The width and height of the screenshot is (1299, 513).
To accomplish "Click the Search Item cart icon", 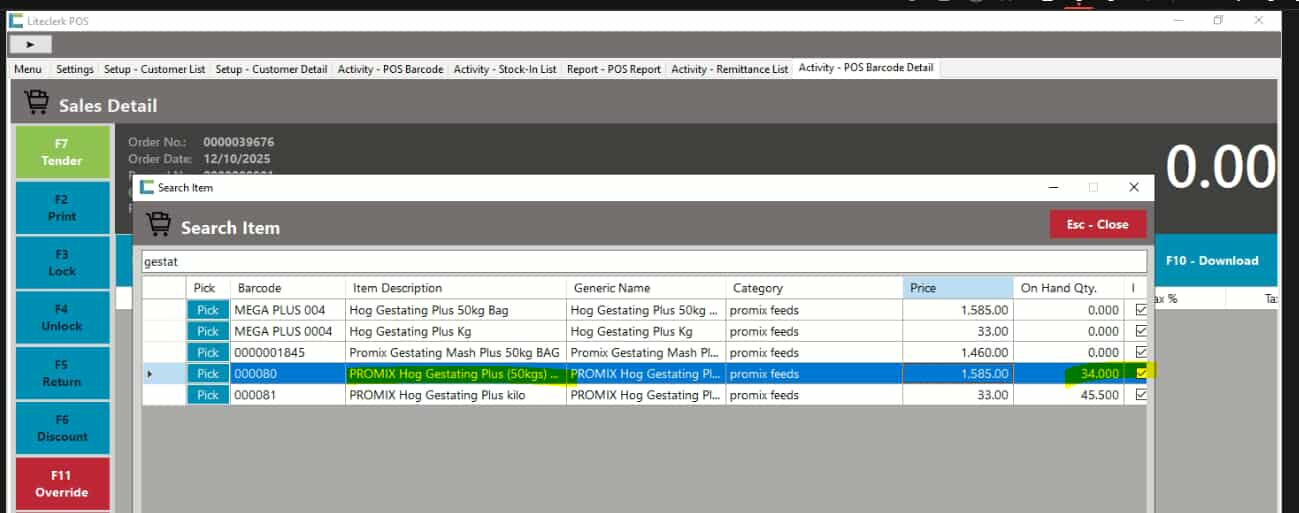I will (x=158, y=226).
